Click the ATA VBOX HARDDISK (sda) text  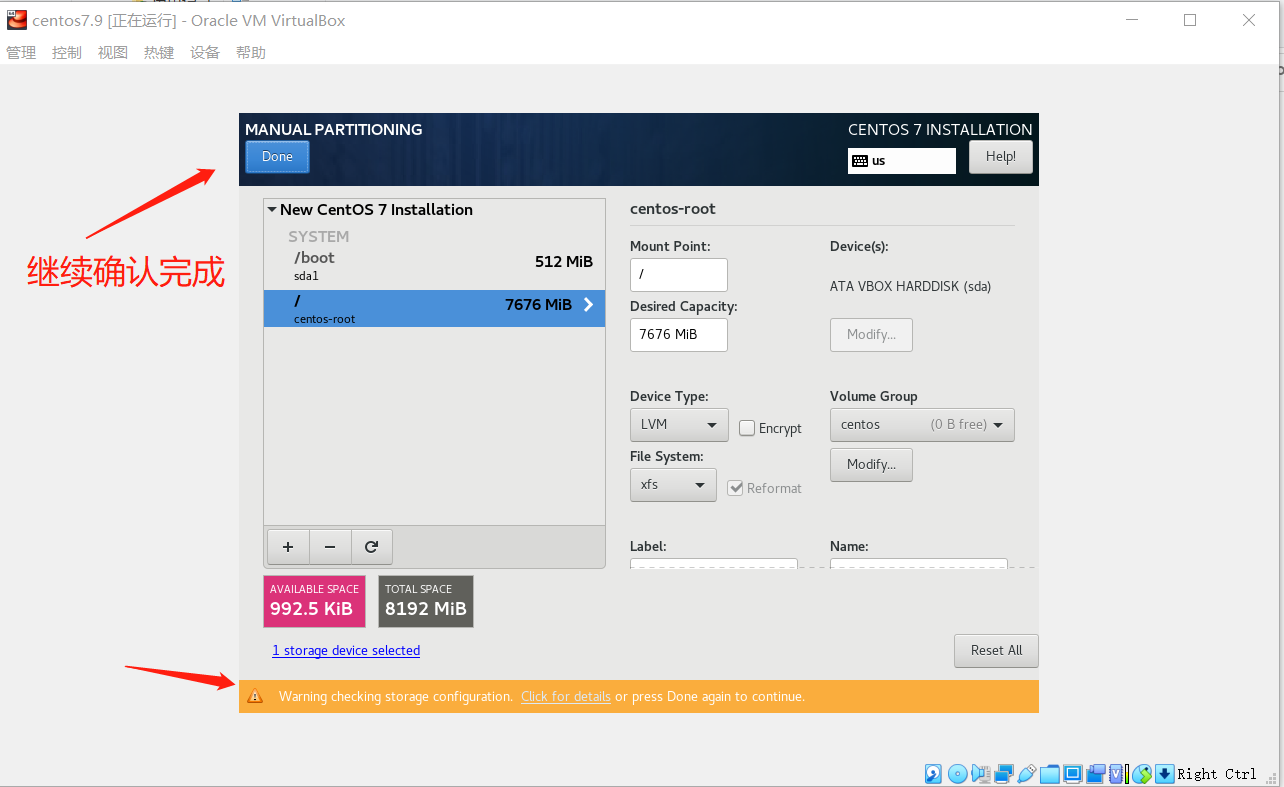pyautogui.click(x=910, y=287)
